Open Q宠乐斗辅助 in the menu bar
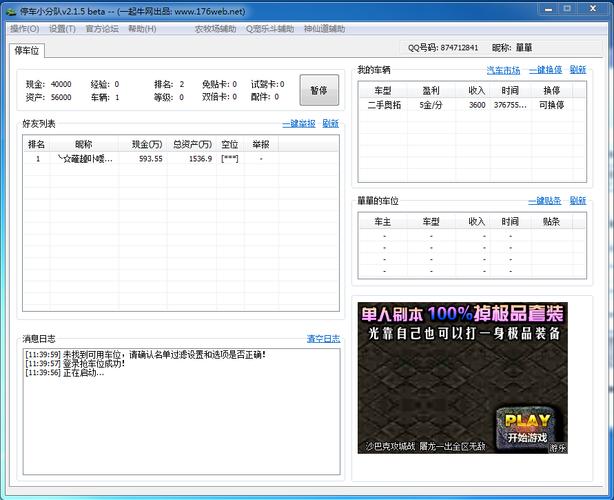This screenshot has width=614, height=500. click(270, 29)
